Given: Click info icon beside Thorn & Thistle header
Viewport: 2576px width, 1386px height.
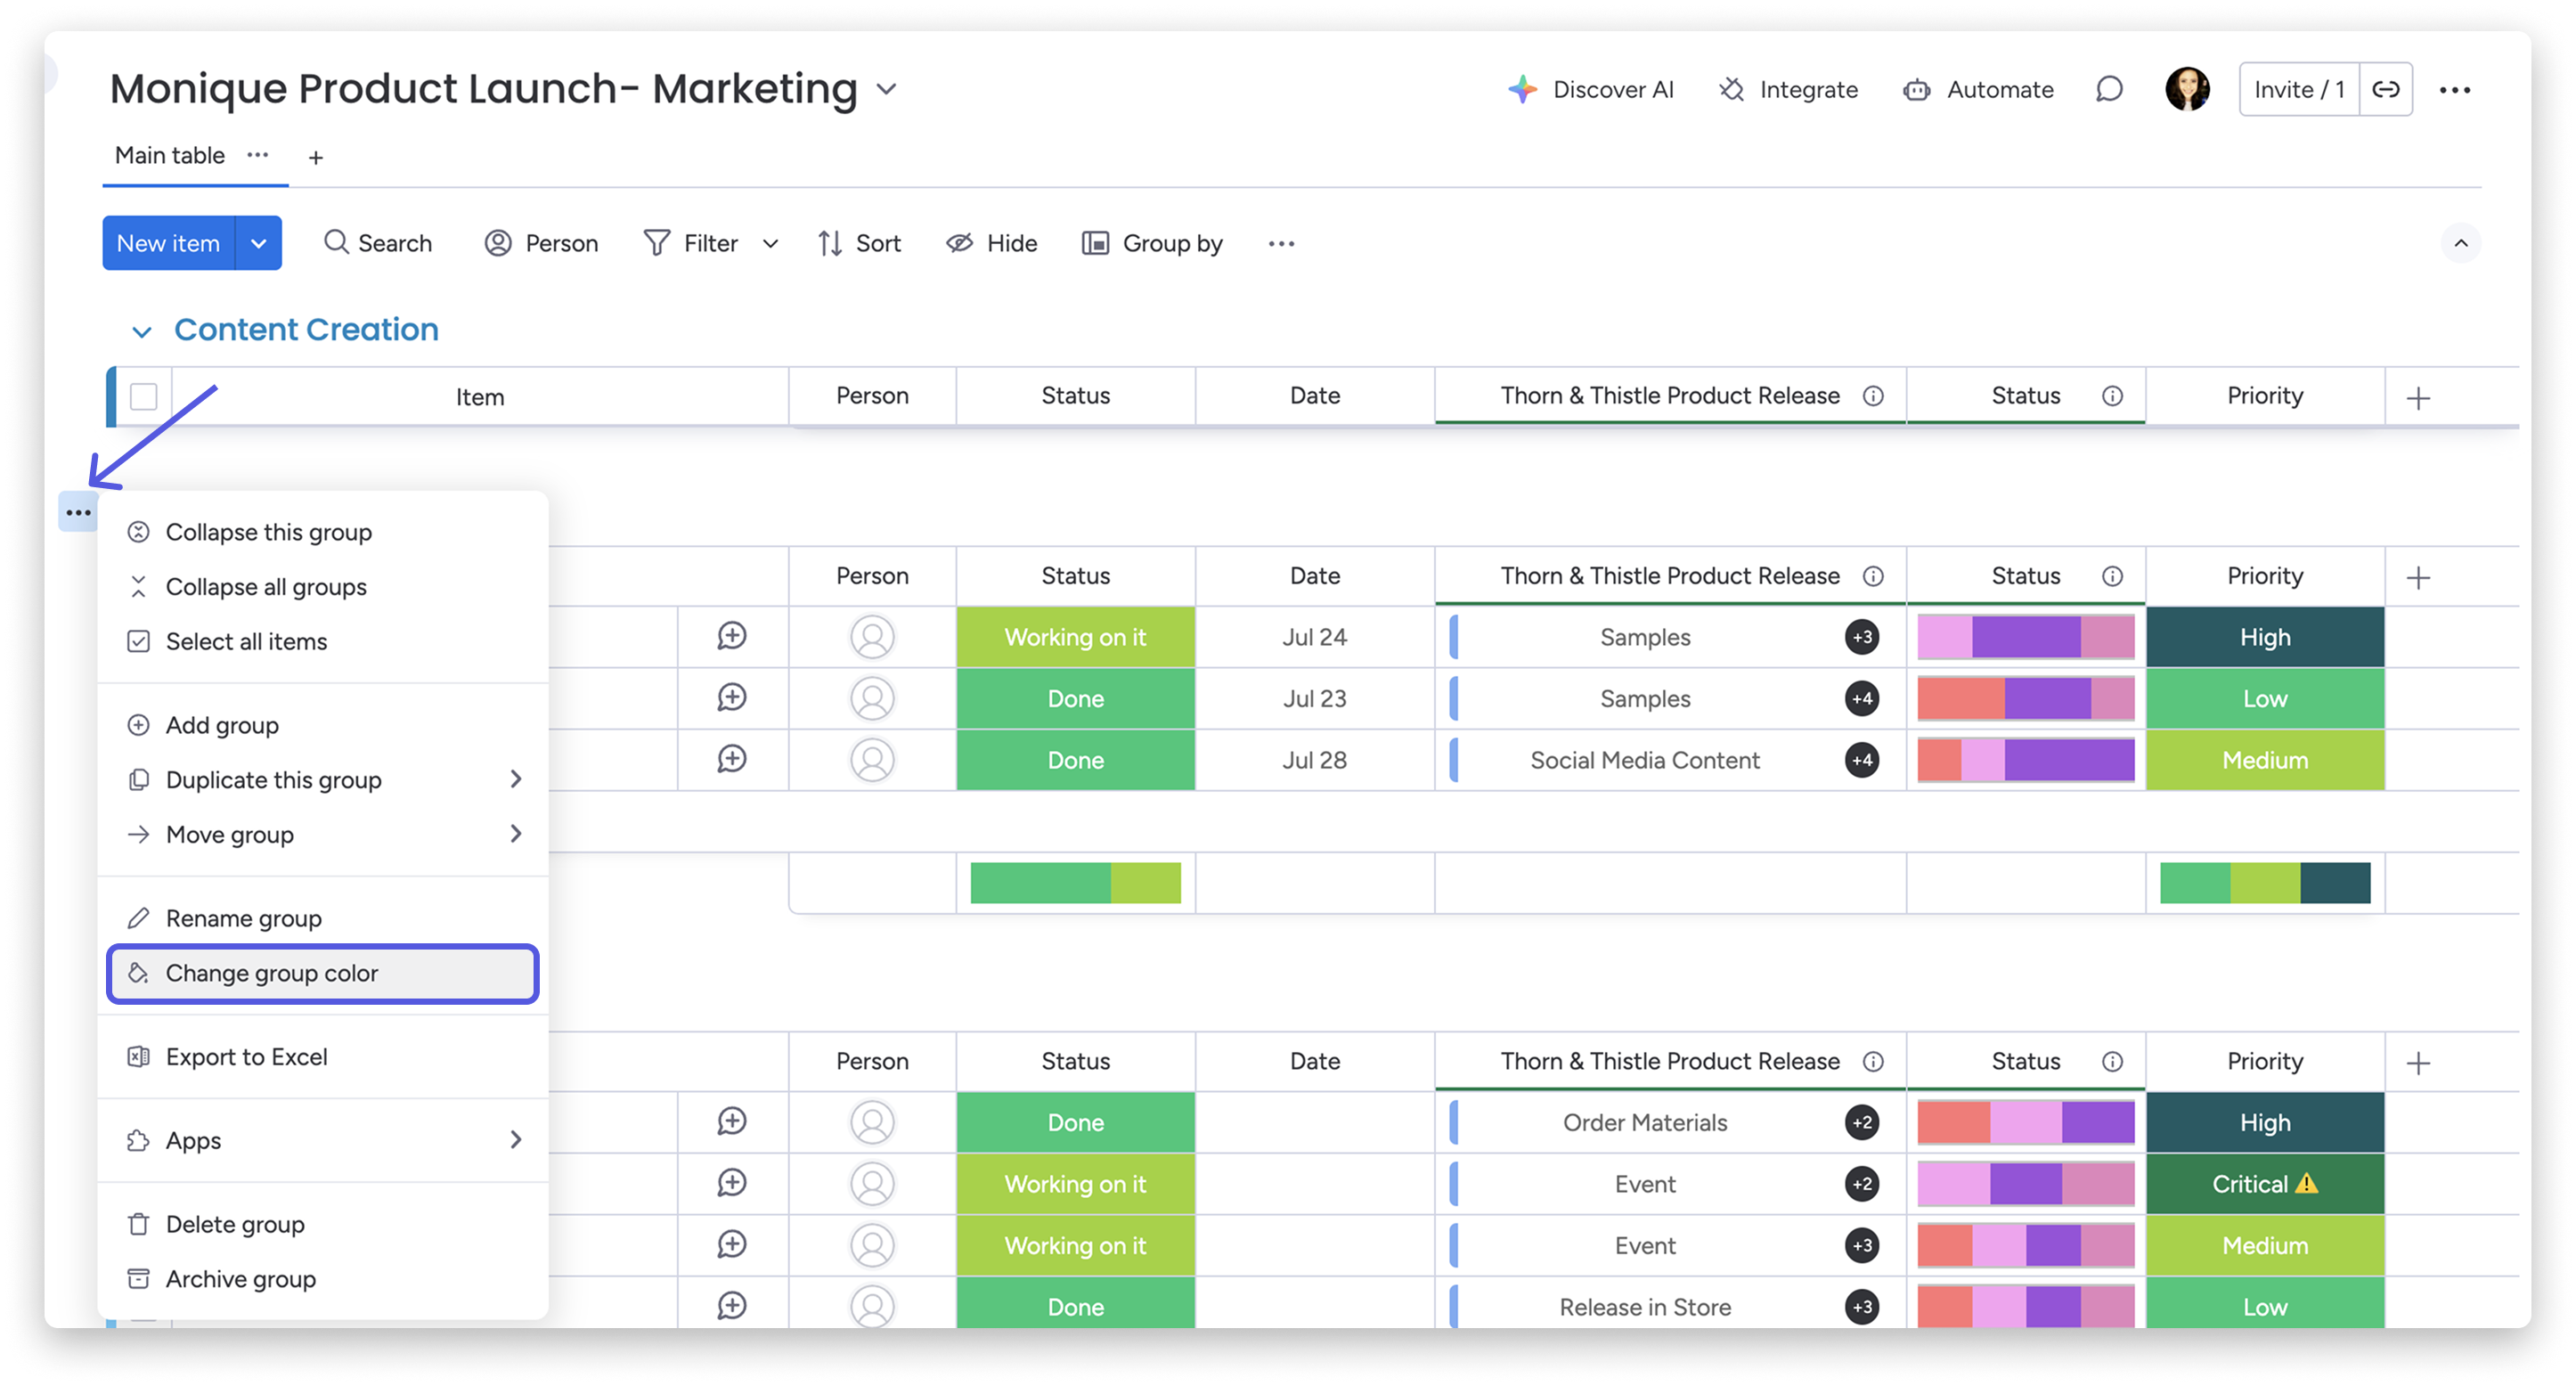Looking at the screenshot, I should (x=1873, y=396).
